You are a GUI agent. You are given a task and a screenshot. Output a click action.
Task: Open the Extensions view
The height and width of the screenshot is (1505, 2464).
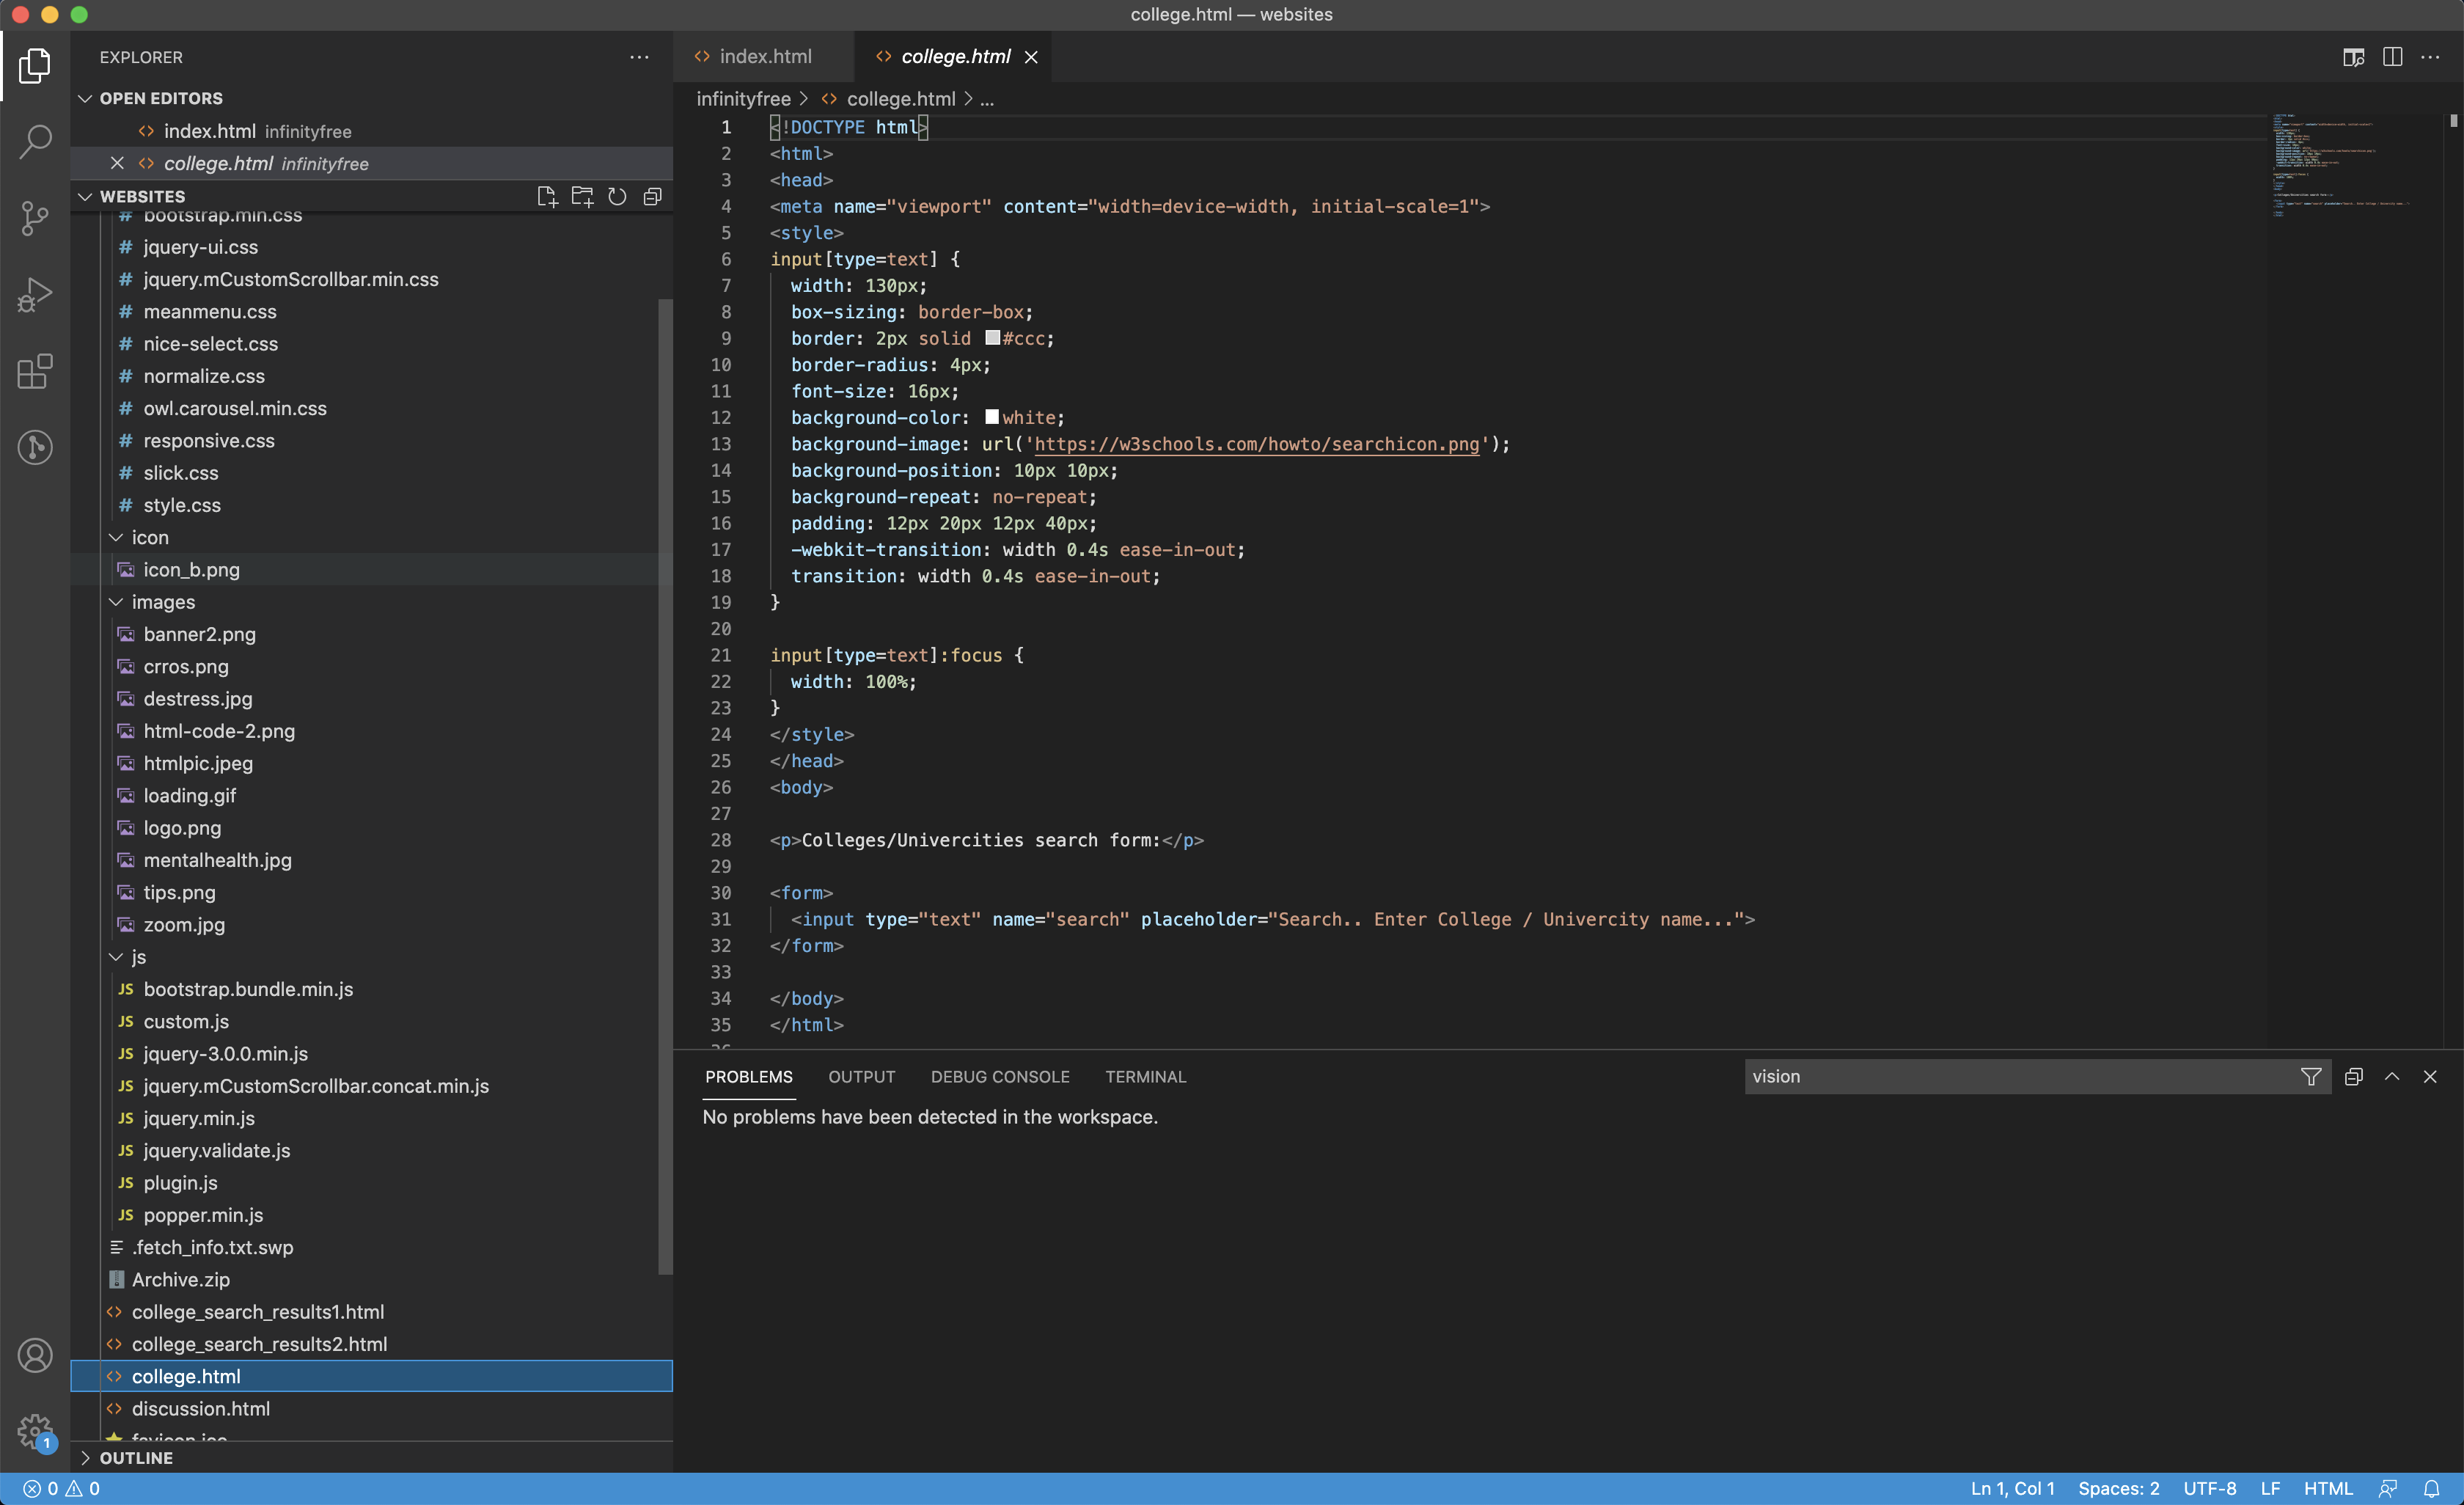coord(35,372)
